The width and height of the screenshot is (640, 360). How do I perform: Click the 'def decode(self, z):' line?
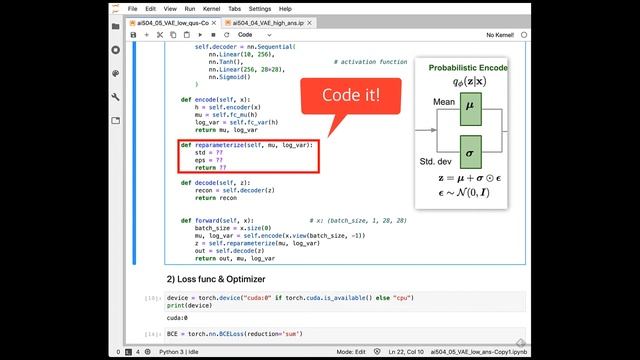216,183
